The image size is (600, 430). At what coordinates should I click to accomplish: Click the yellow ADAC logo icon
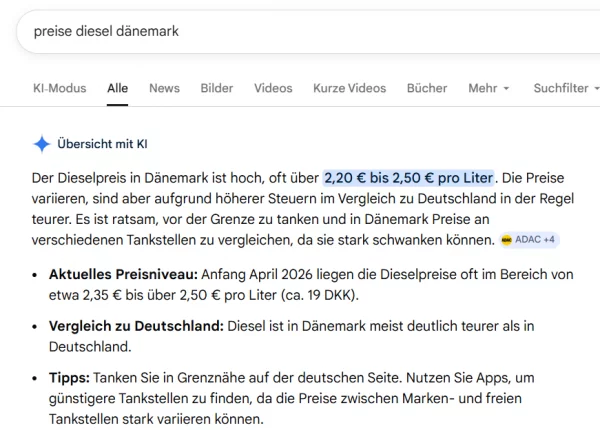(x=507, y=240)
